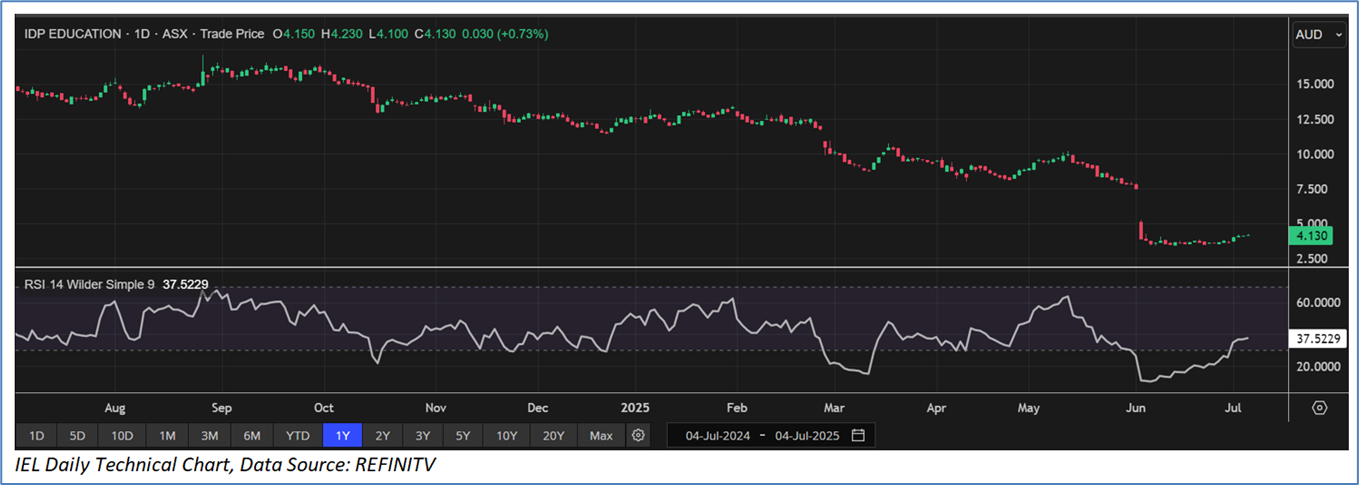Choose the 3M range button

[209, 436]
